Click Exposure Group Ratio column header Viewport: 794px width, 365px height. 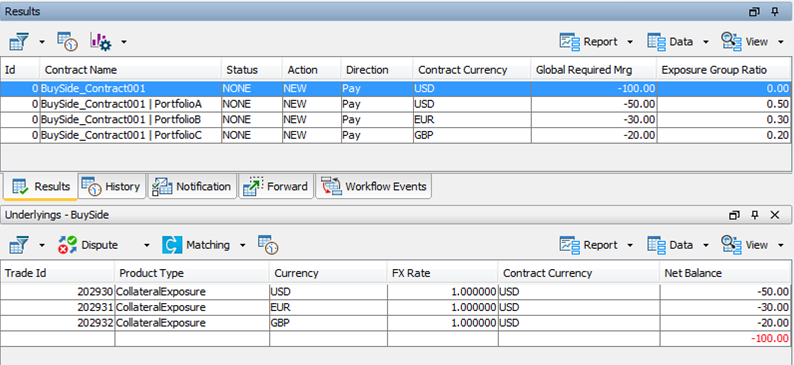tap(723, 70)
